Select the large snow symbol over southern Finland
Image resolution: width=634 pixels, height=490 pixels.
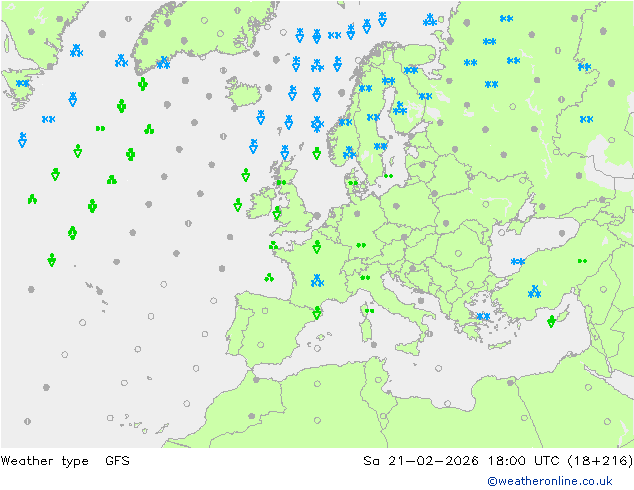(400, 108)
